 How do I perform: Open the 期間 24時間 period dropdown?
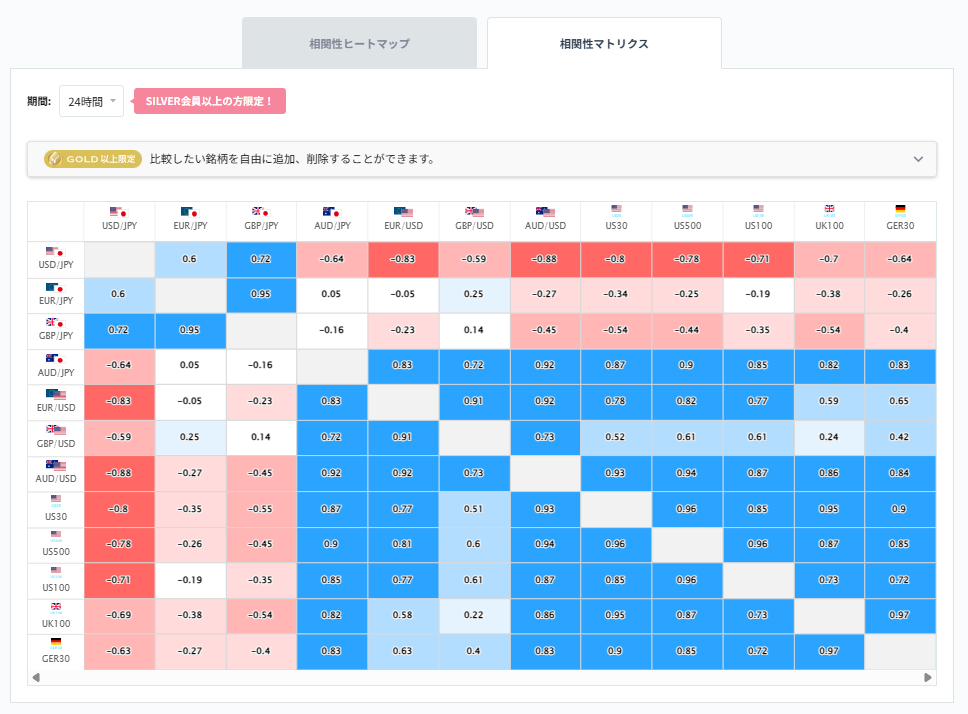(90, 101)
